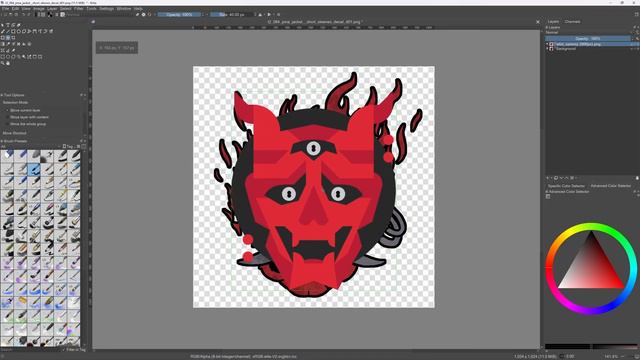Collapse the Advanced Color Selector docker

pos(546,191)
